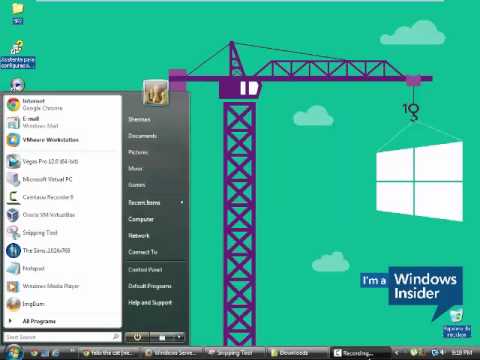Click the taskbar clock
Viewport: 480px width, 360px height.
461,352
